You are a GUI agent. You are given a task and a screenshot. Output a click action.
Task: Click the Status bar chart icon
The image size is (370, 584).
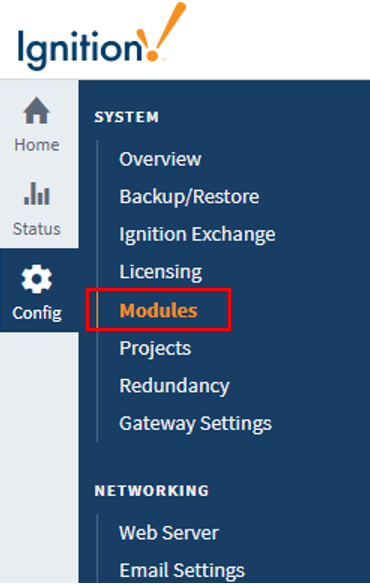37,193
